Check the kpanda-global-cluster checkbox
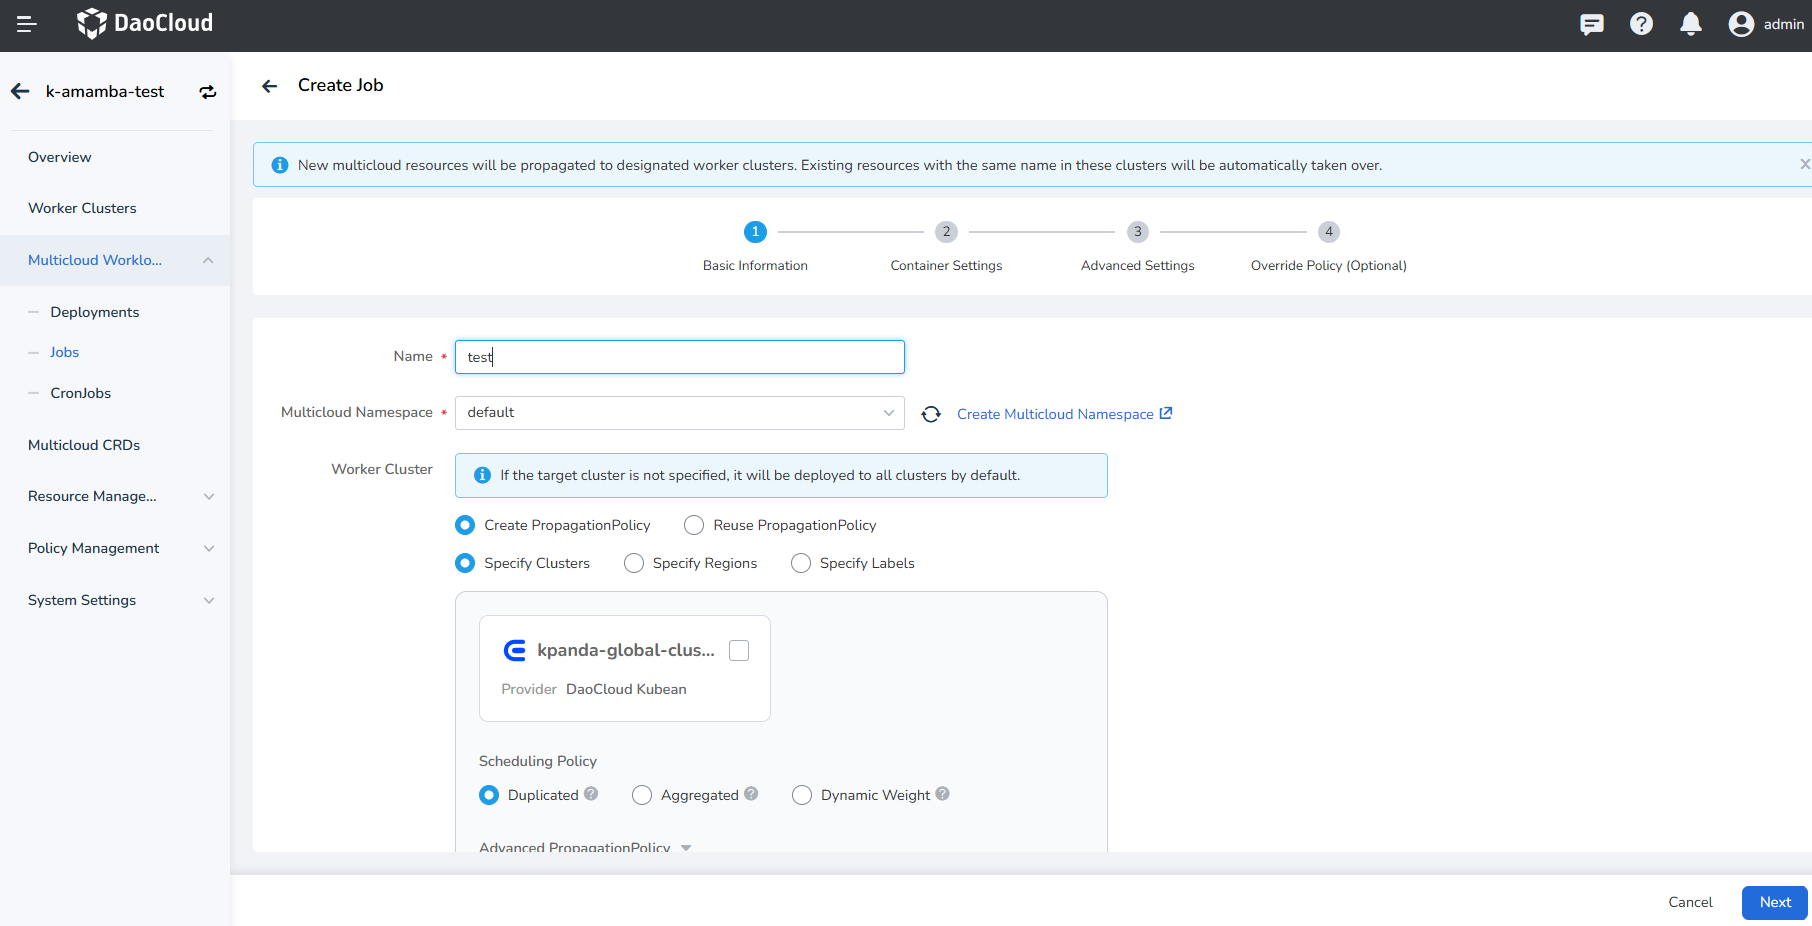The height and width of the screenshot is (926, 1812). click(x=739, y=651)
